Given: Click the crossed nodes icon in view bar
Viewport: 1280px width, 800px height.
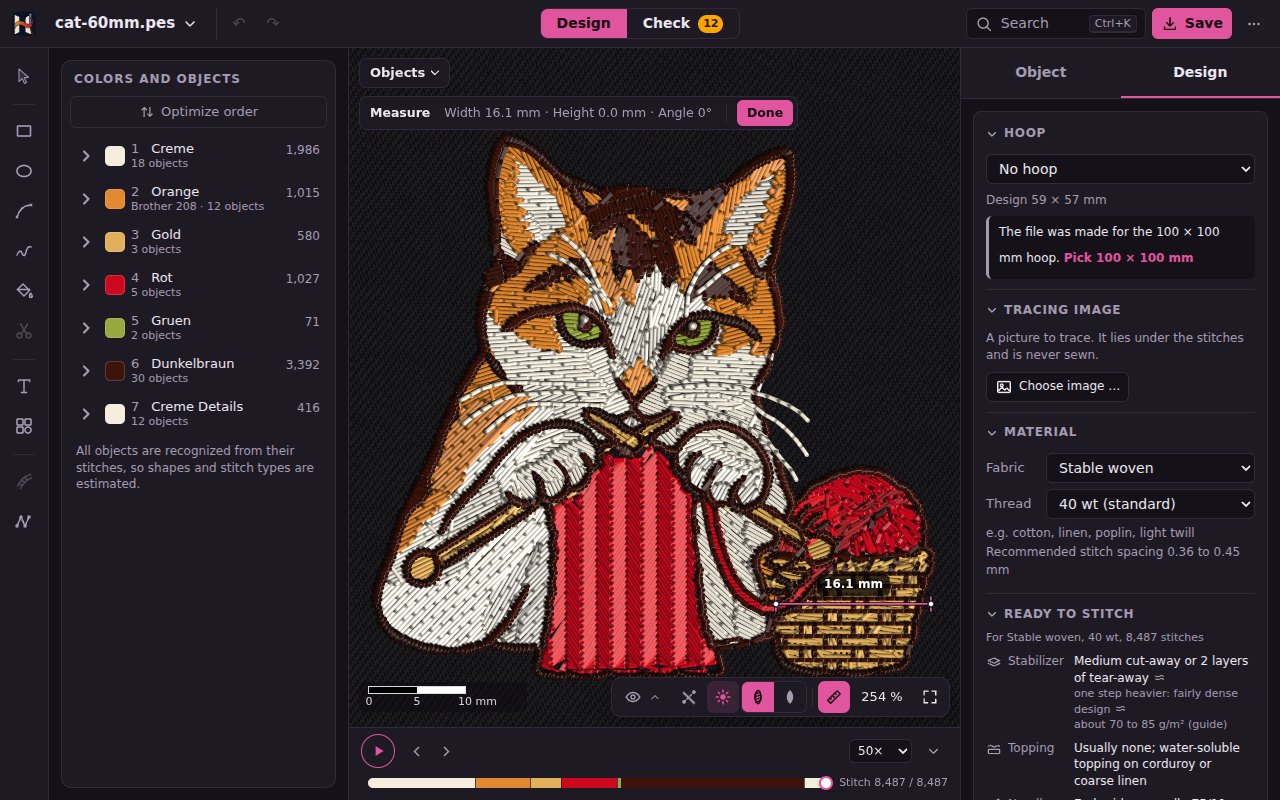Looking at the screenshot, I should coord(688,697).
